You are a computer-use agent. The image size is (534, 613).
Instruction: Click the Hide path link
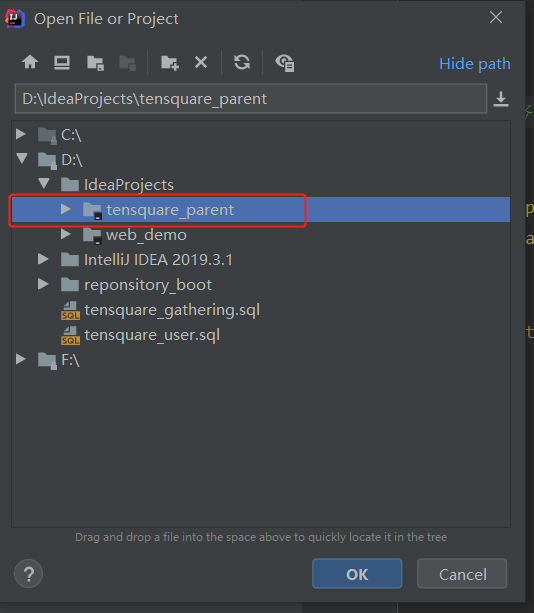(475, 63)
